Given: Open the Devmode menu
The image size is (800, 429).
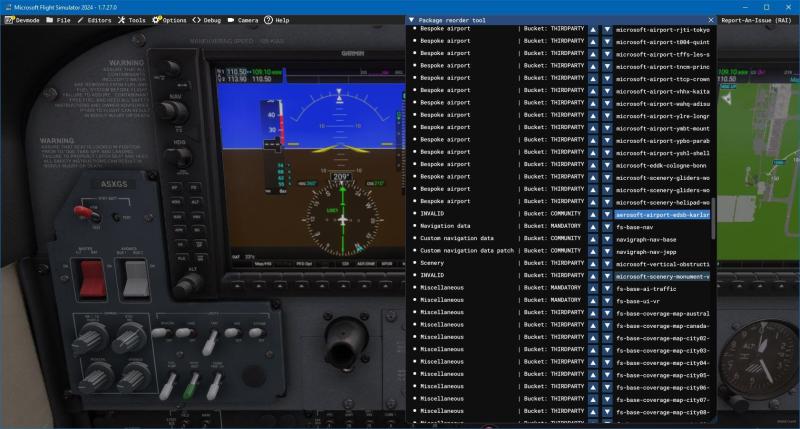Looking at the screenshot, I should (22, 20).
